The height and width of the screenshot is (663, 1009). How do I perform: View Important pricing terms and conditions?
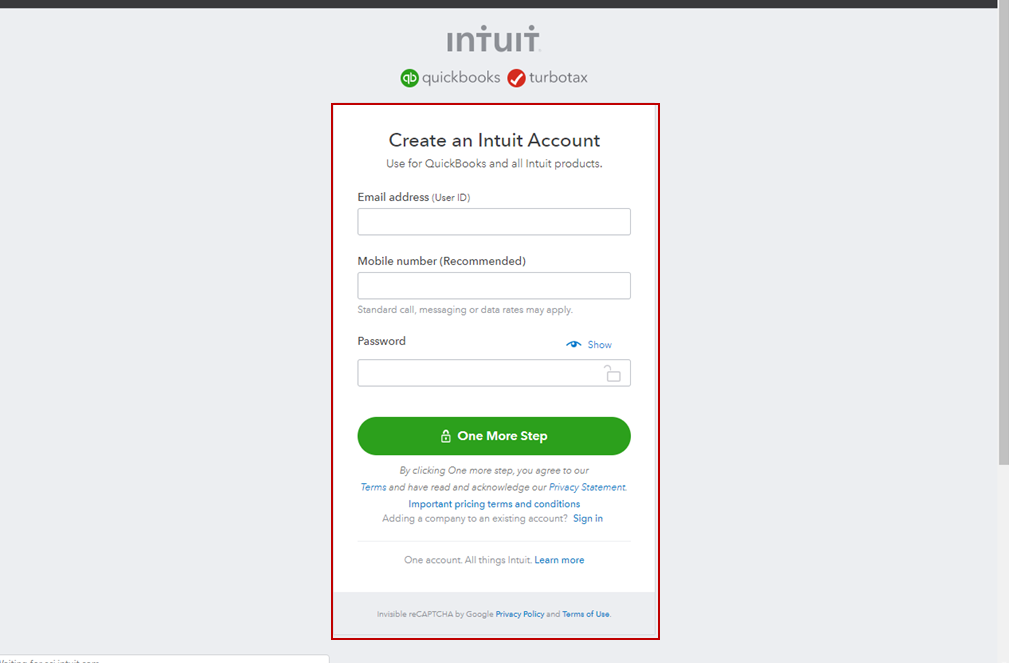494,504
